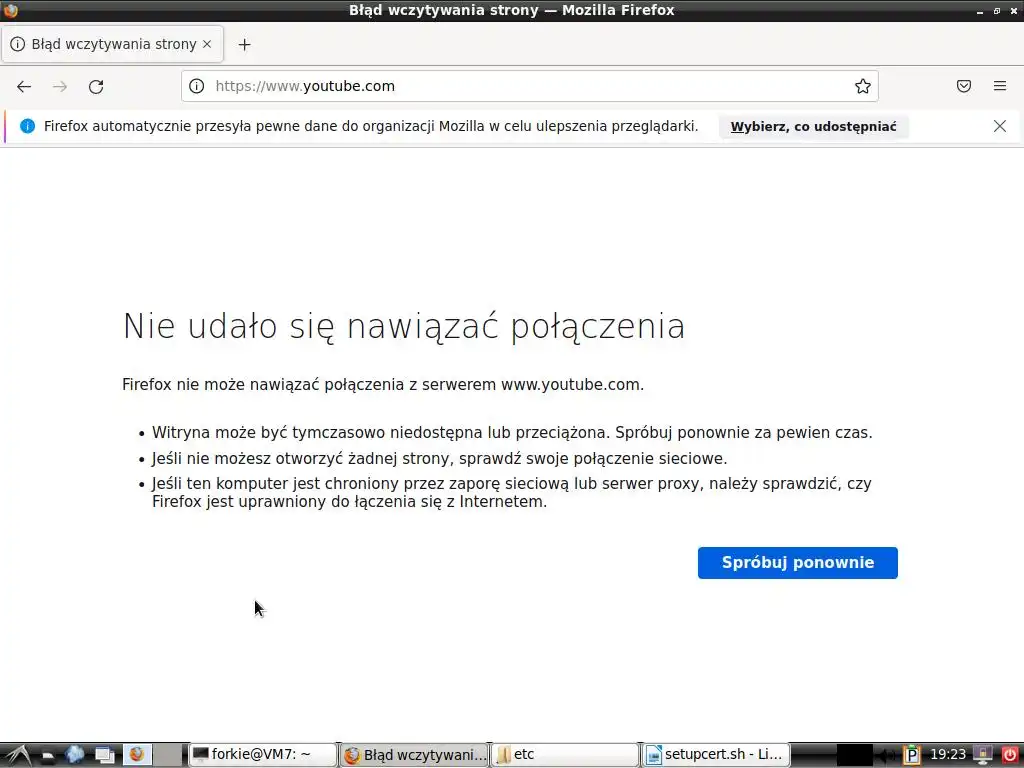This screenshot has width=1024, height=768.
Task: Dismiss the Mozilla data notification bar
Action: click(x=1000, y=126)
